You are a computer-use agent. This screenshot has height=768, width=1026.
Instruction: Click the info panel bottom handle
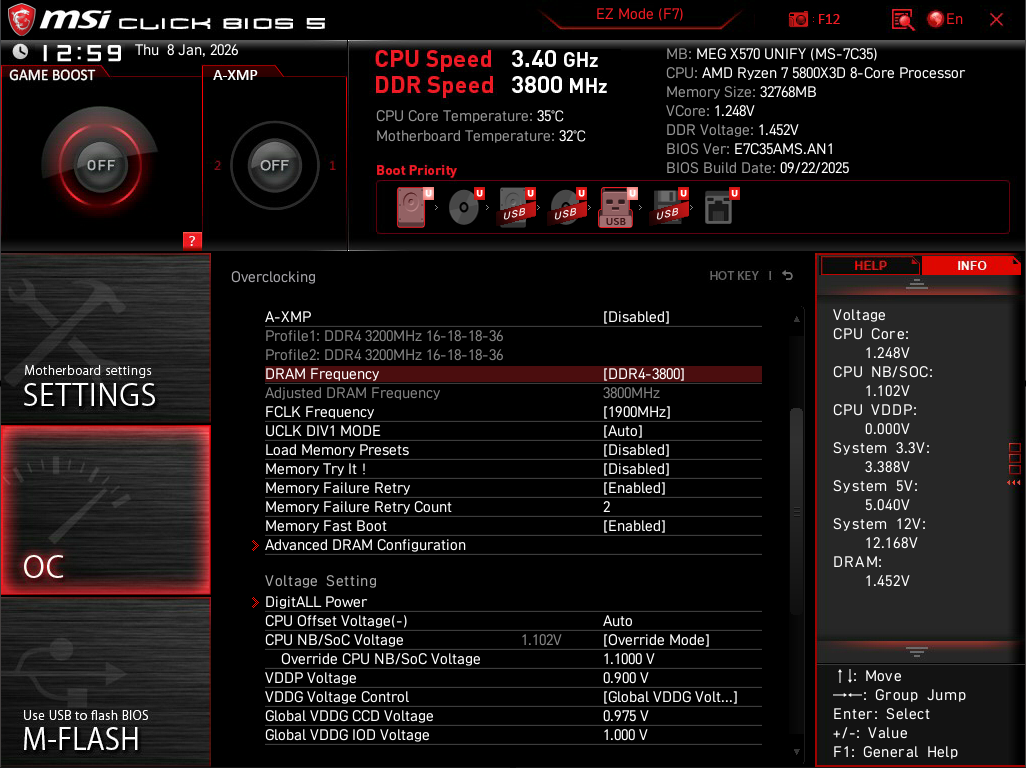(916, 651)
